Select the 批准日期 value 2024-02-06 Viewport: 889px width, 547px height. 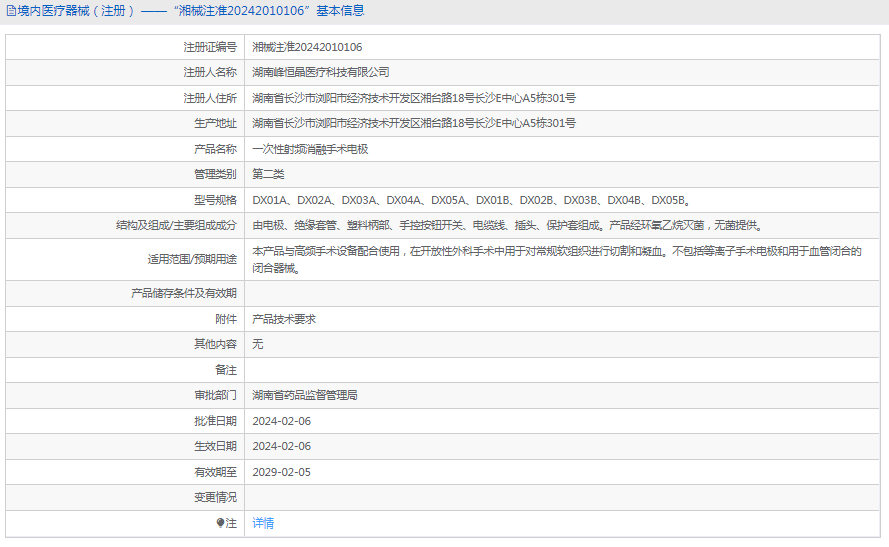(282, 421)
